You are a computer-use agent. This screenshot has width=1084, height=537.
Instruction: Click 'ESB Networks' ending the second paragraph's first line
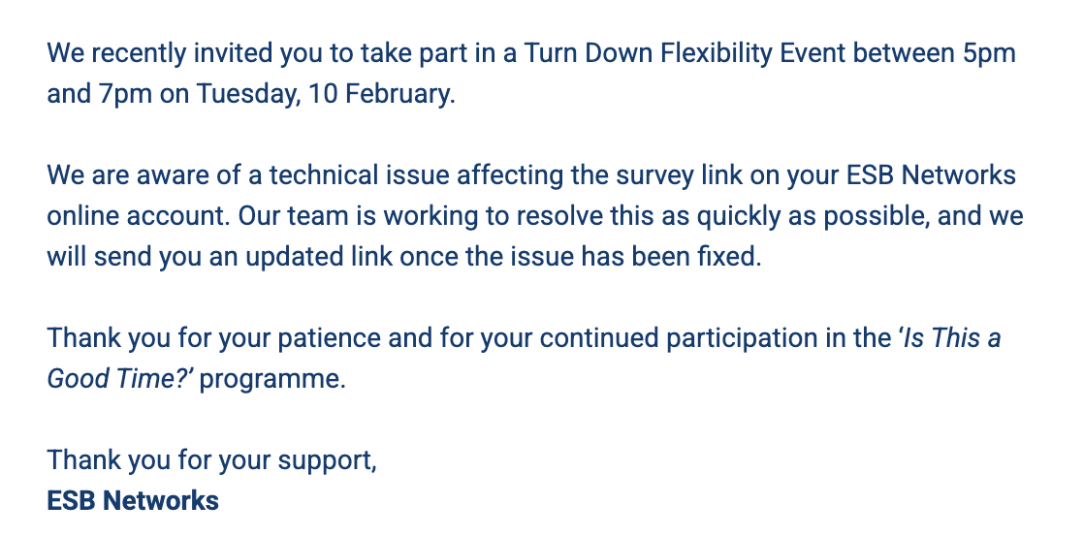pyautogui.click(x=931, y=176)
